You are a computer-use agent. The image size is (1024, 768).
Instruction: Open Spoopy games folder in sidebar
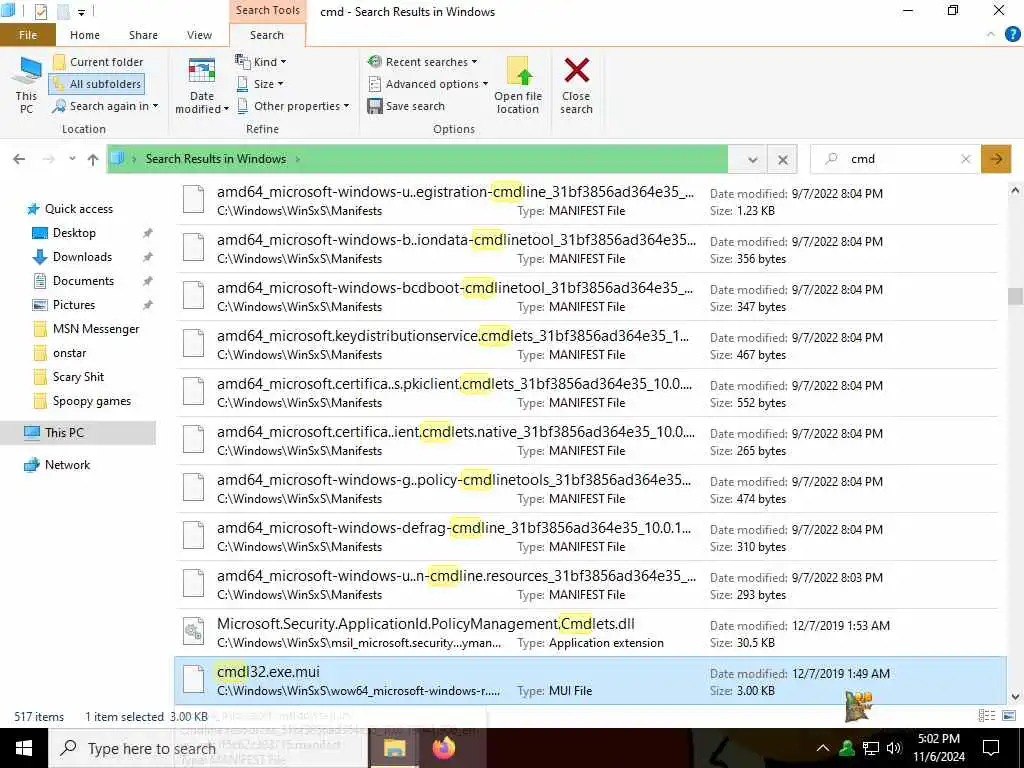click(x=91, y=401)
